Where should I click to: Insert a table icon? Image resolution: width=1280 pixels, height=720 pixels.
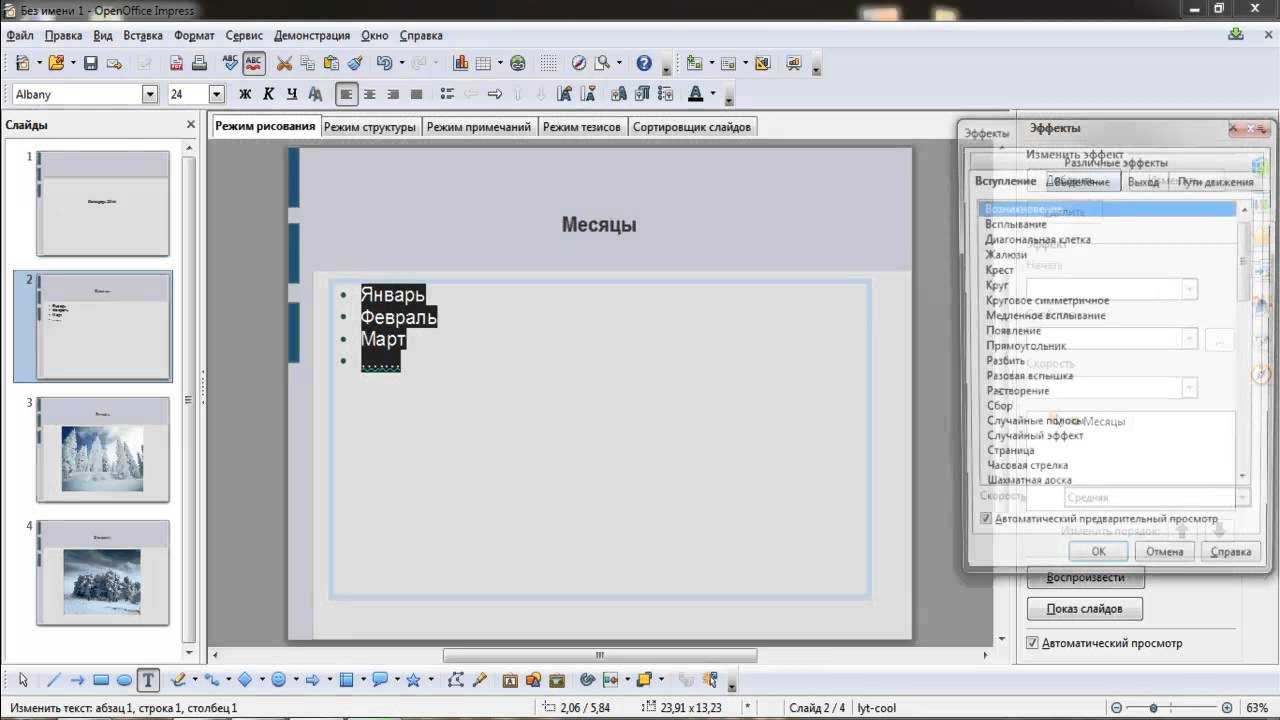tap(484, 63)
